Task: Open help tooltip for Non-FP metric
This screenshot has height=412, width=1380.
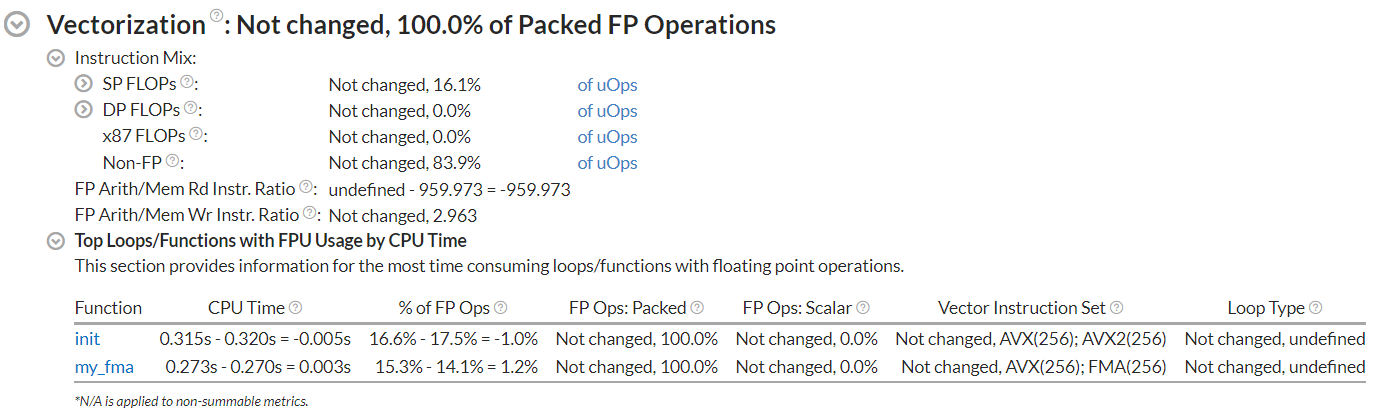Action: click(x=173, y=161)
